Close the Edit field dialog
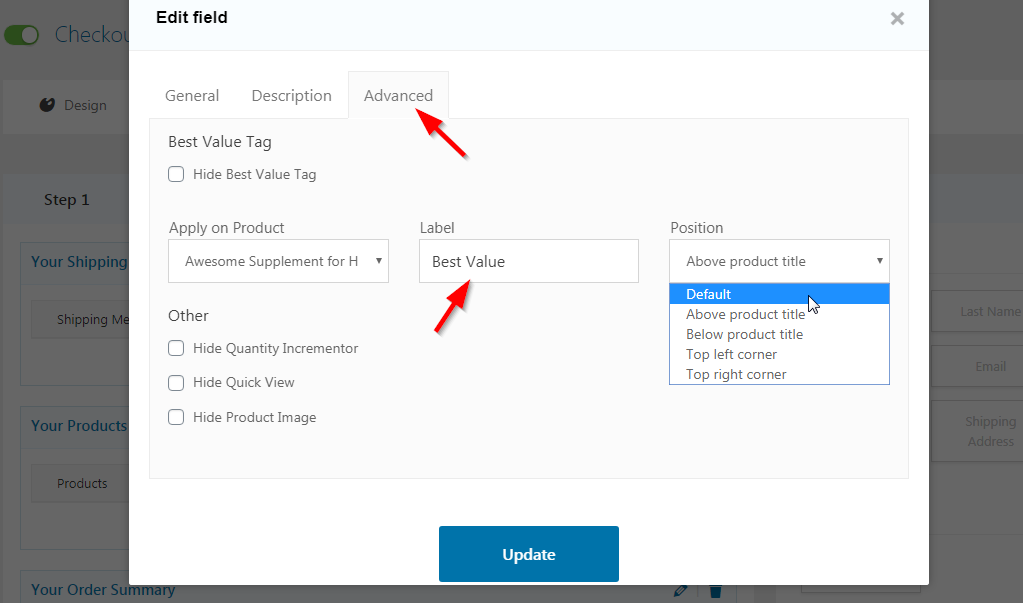The width and height of the screenshot is (1023, 603). (897, 18)
